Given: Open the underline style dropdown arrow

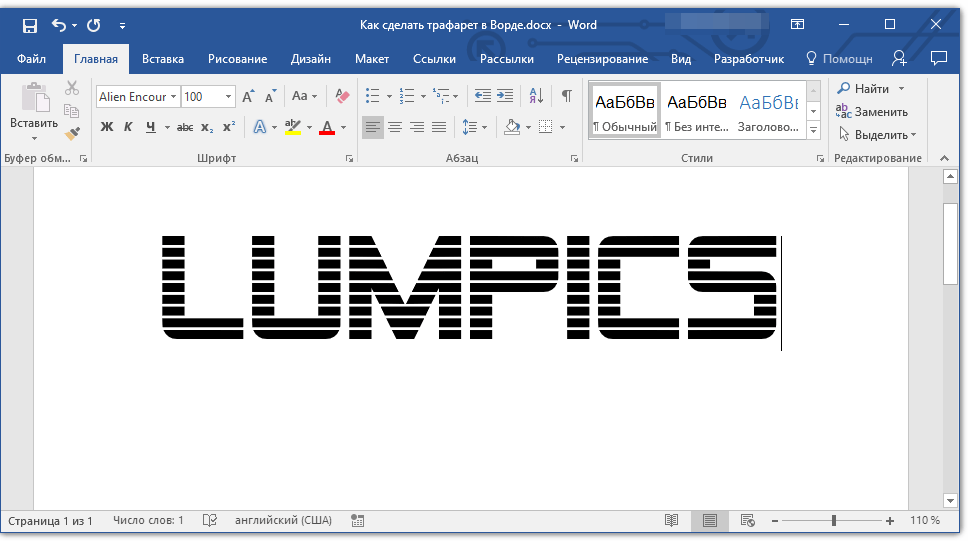Looking at the screenshot, I should (167, 128).
